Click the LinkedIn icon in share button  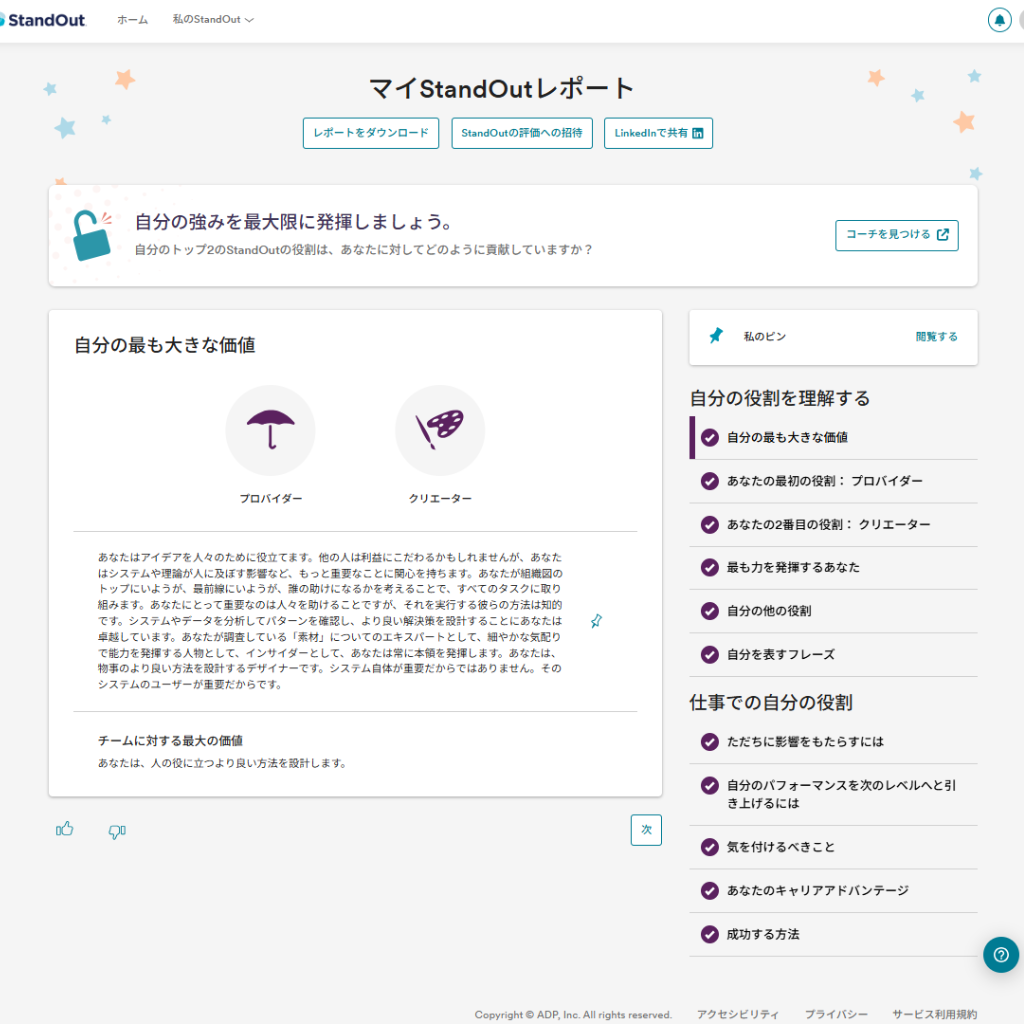coord(697,133)
